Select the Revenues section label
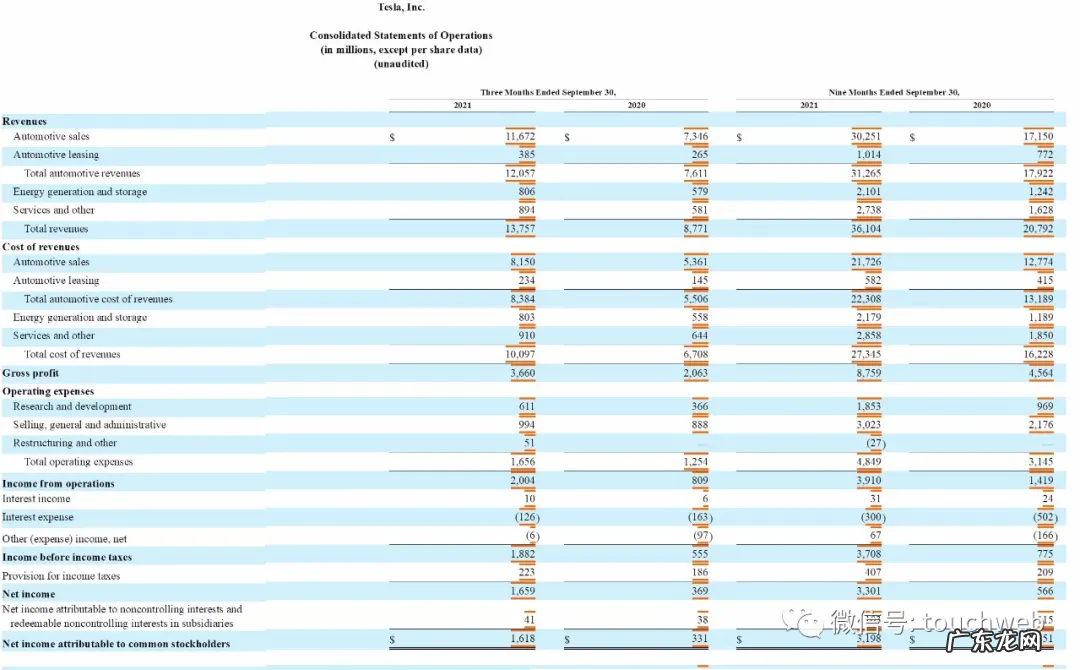This screenshot has width=1080, height=670. [x=25, y=121]
